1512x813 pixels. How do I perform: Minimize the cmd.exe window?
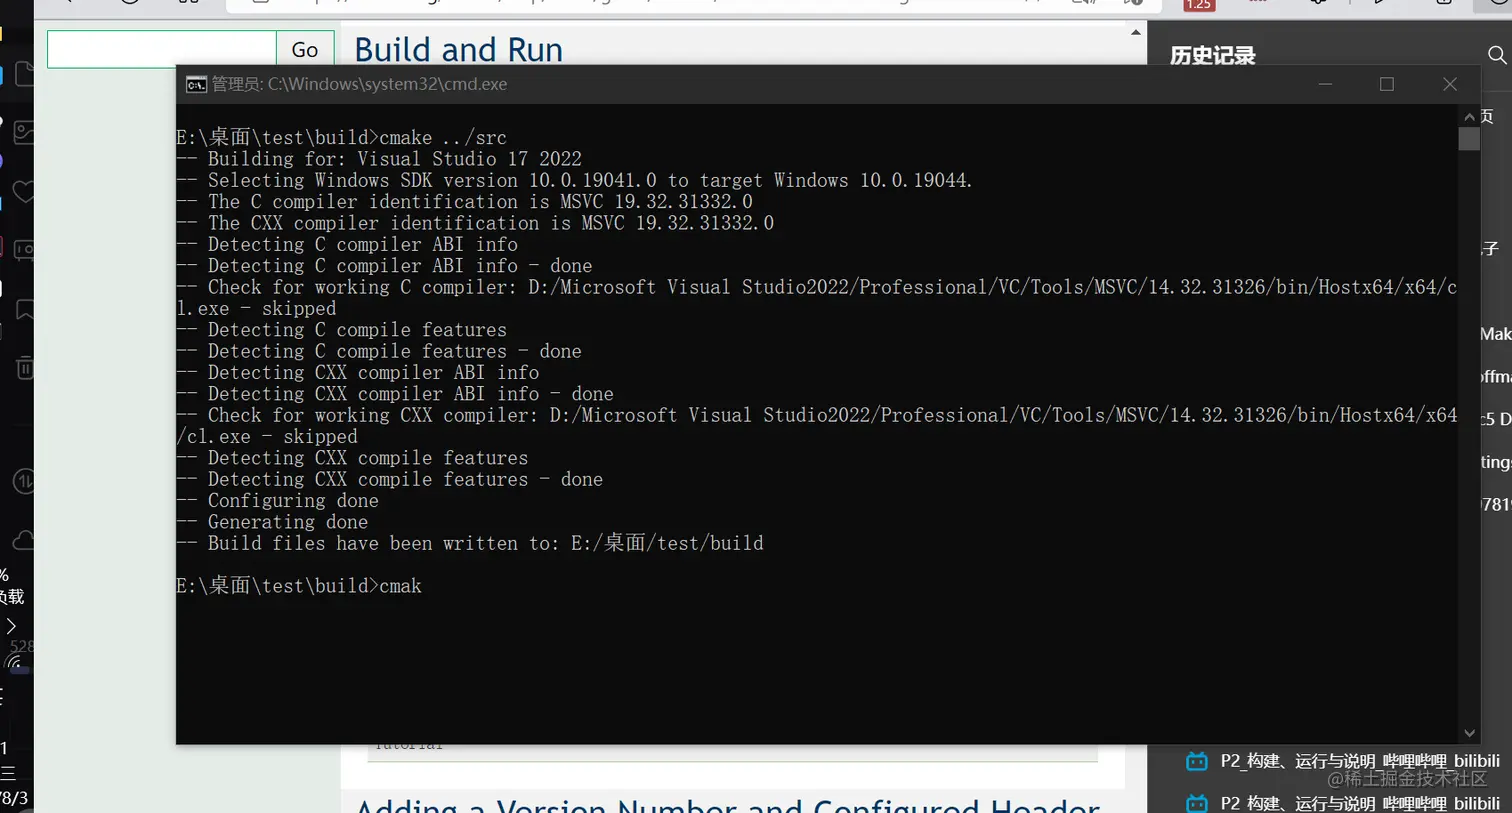(x=1325, y=84)
